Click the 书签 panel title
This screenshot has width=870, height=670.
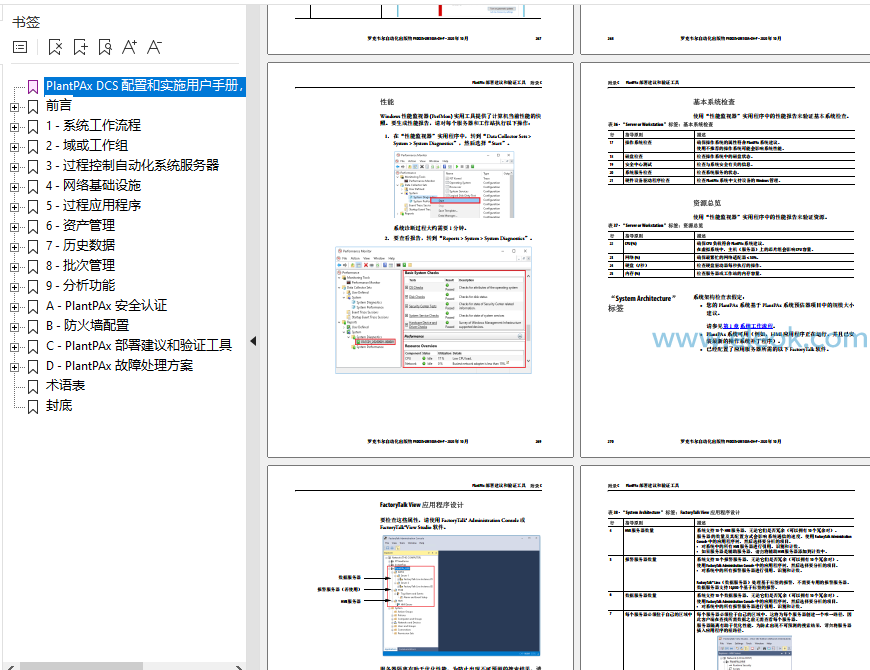point(26,22)
